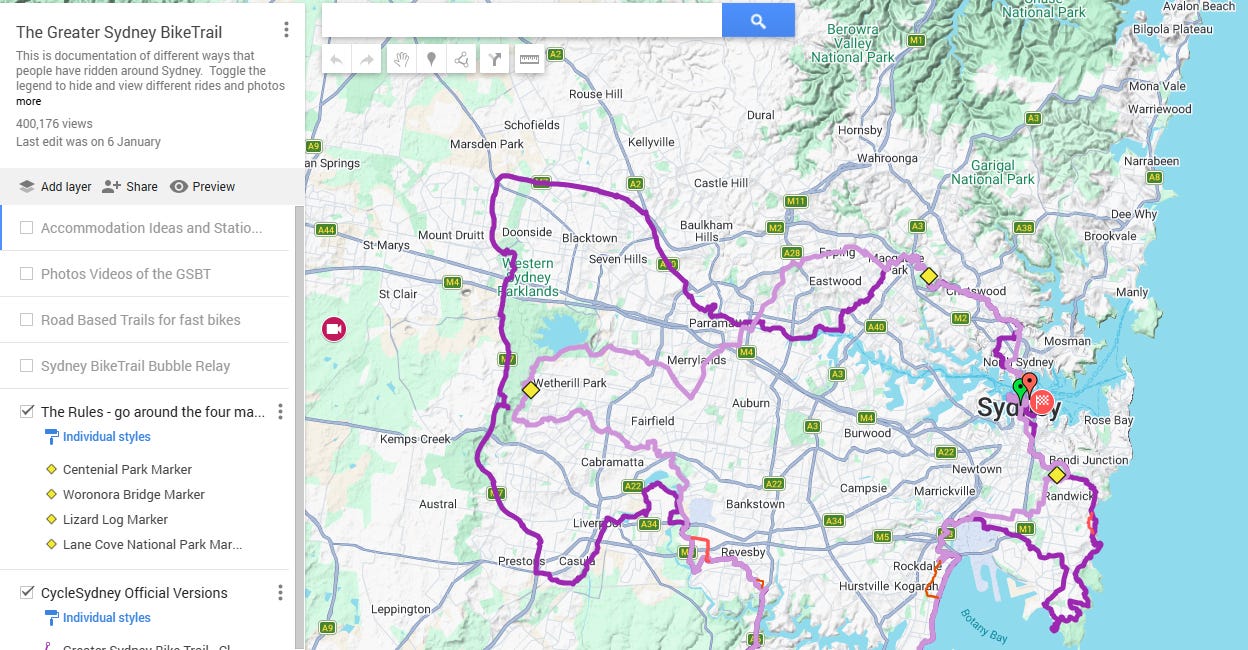This screenshot has width=1248, height=650.
Task: Enable the Sydney BikeTrail Bubble Relay layer
Action: [27, 366]
